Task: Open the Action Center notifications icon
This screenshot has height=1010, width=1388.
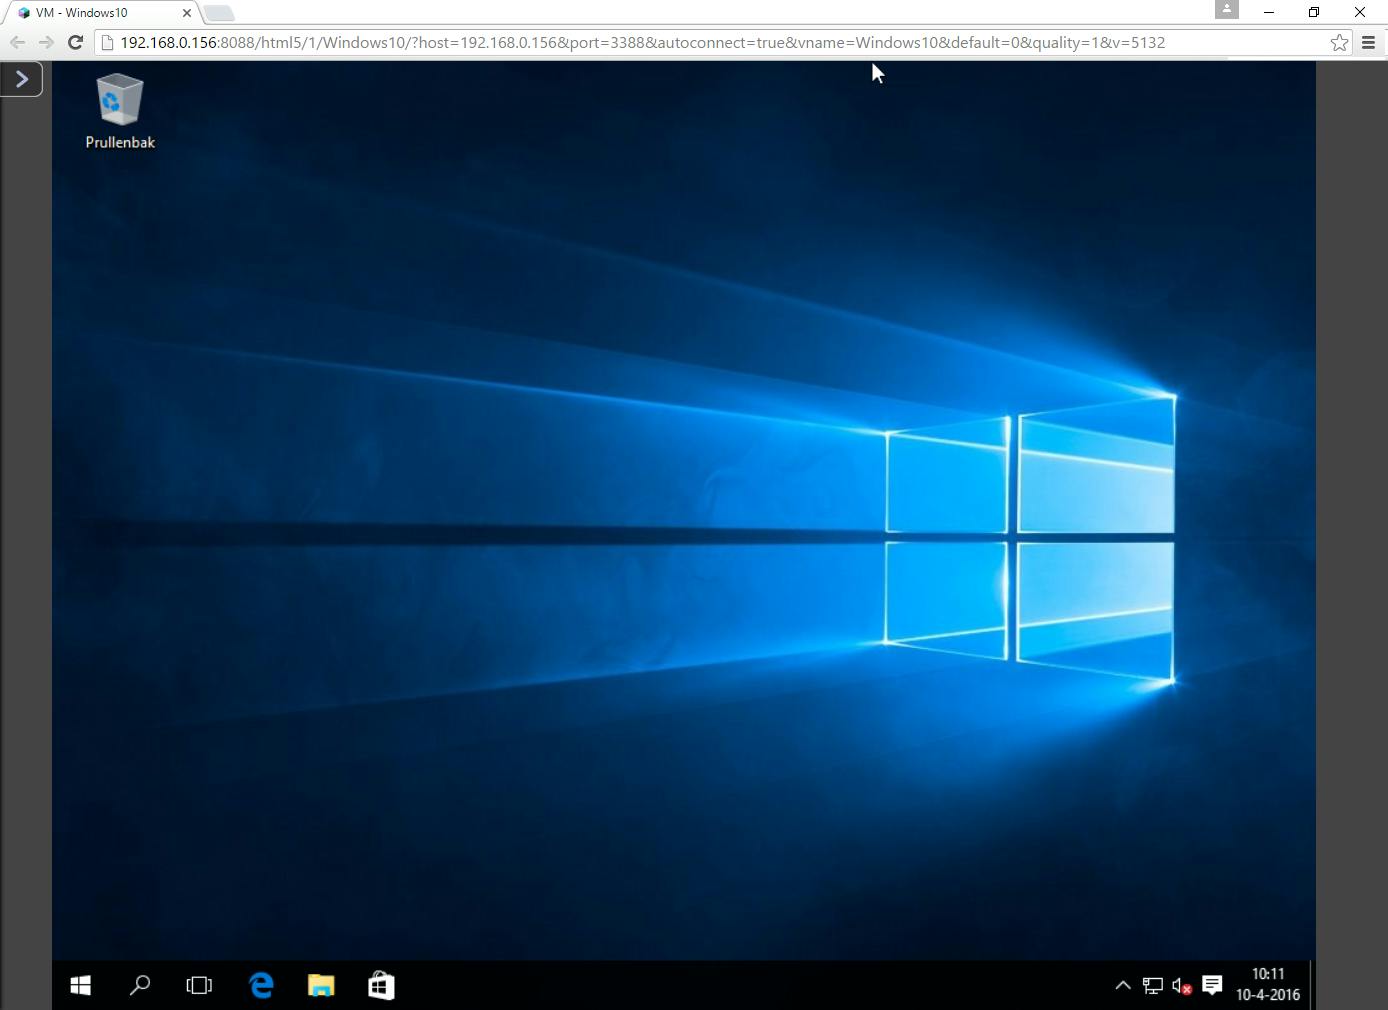Action: tap(1212, 986)
